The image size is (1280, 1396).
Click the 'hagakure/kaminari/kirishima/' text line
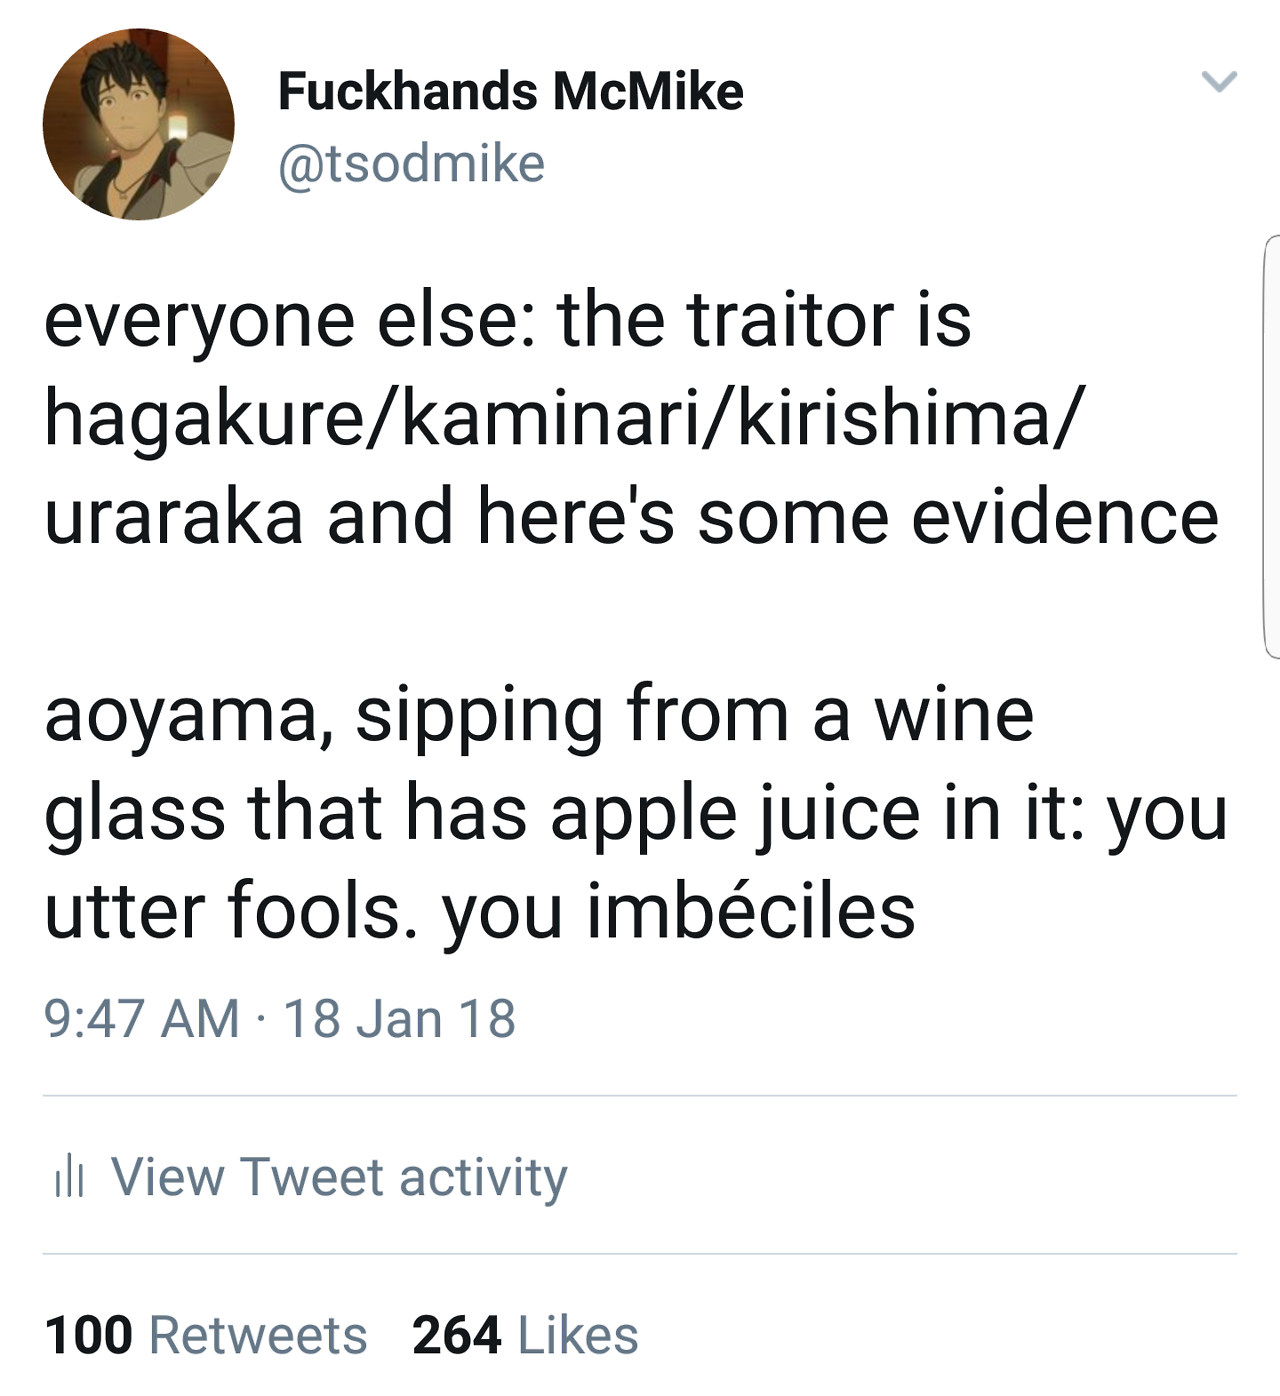pos(562,418)
